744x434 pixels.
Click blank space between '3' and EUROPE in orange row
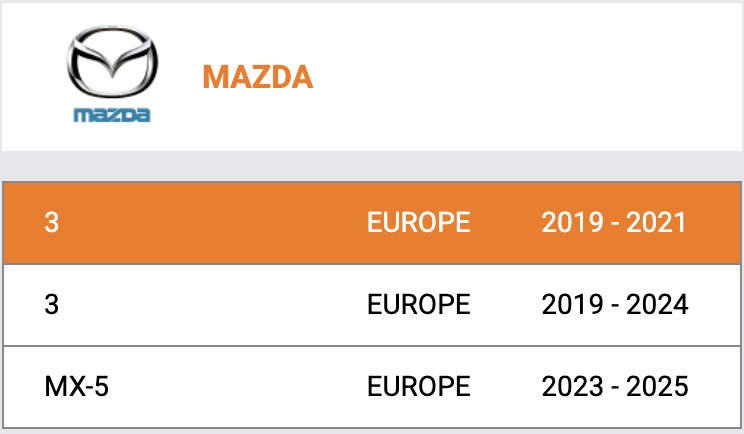point(210,222)
